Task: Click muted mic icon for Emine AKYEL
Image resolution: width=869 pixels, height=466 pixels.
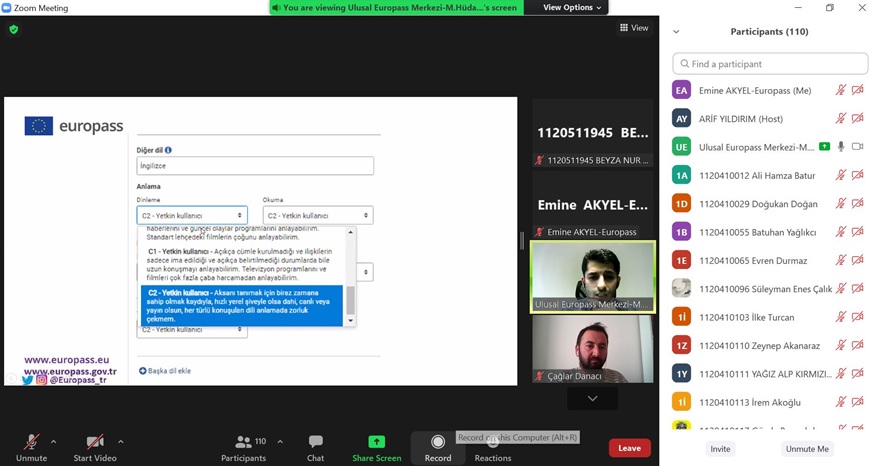Action: pyautogui.click(x=841, y=90)
